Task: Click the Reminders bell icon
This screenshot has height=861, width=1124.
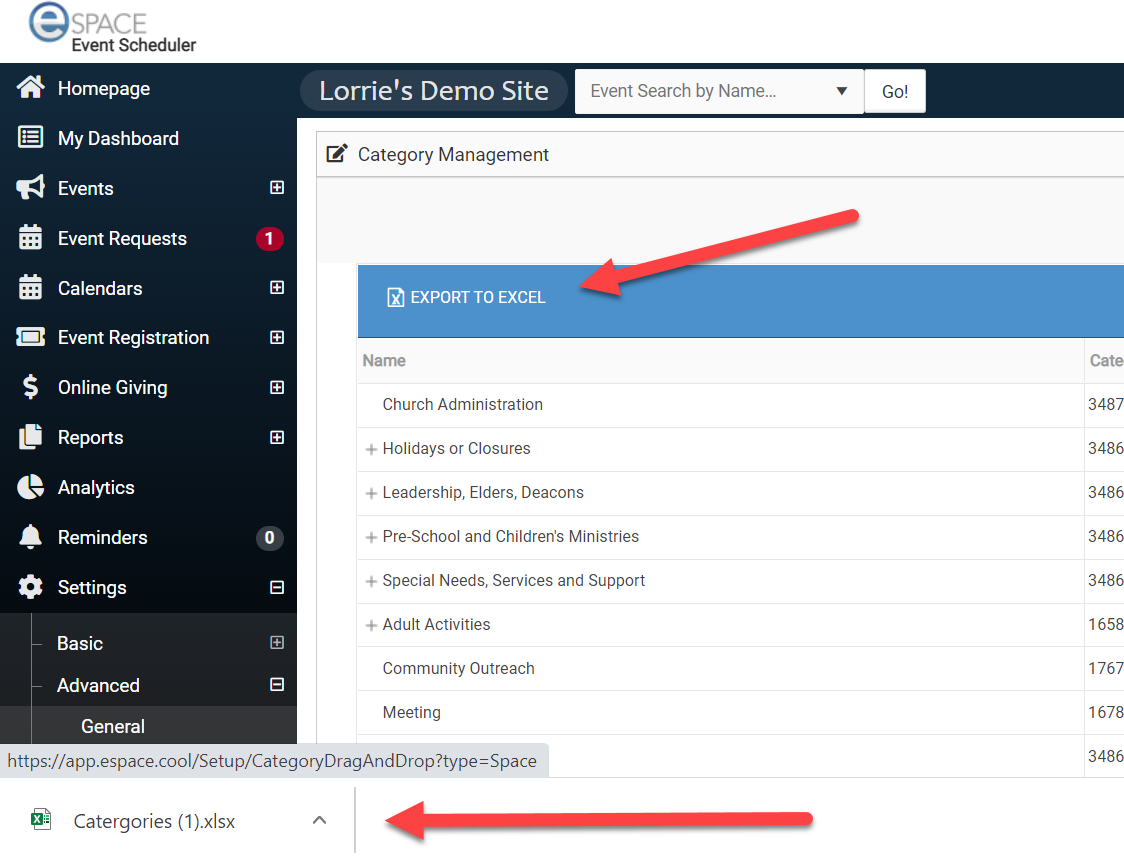Action: [x=31, y=537]
